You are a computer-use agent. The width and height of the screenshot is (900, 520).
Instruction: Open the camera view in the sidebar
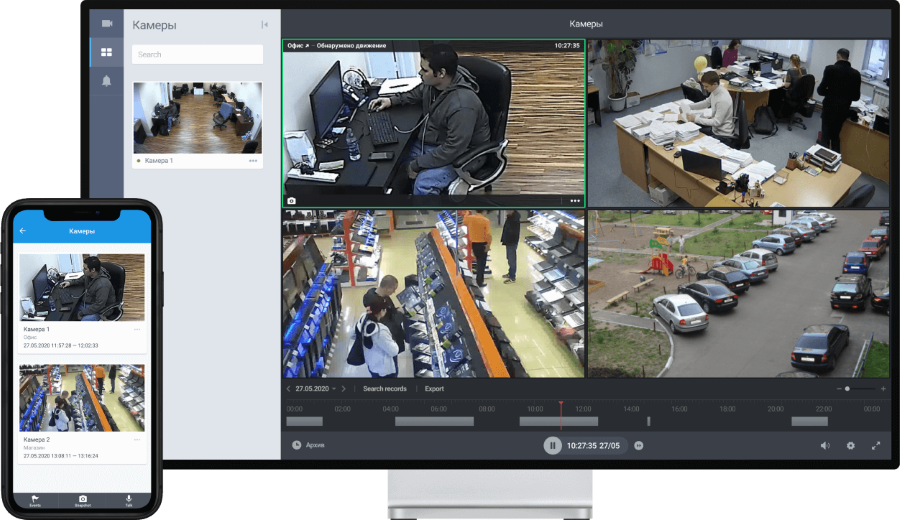pos(106,23)
